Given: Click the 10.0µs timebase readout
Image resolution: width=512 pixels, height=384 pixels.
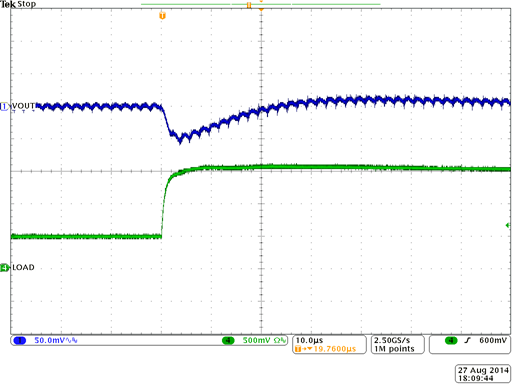Looking at the screenshot, I should pyautogui.click(x=309, y=340).
